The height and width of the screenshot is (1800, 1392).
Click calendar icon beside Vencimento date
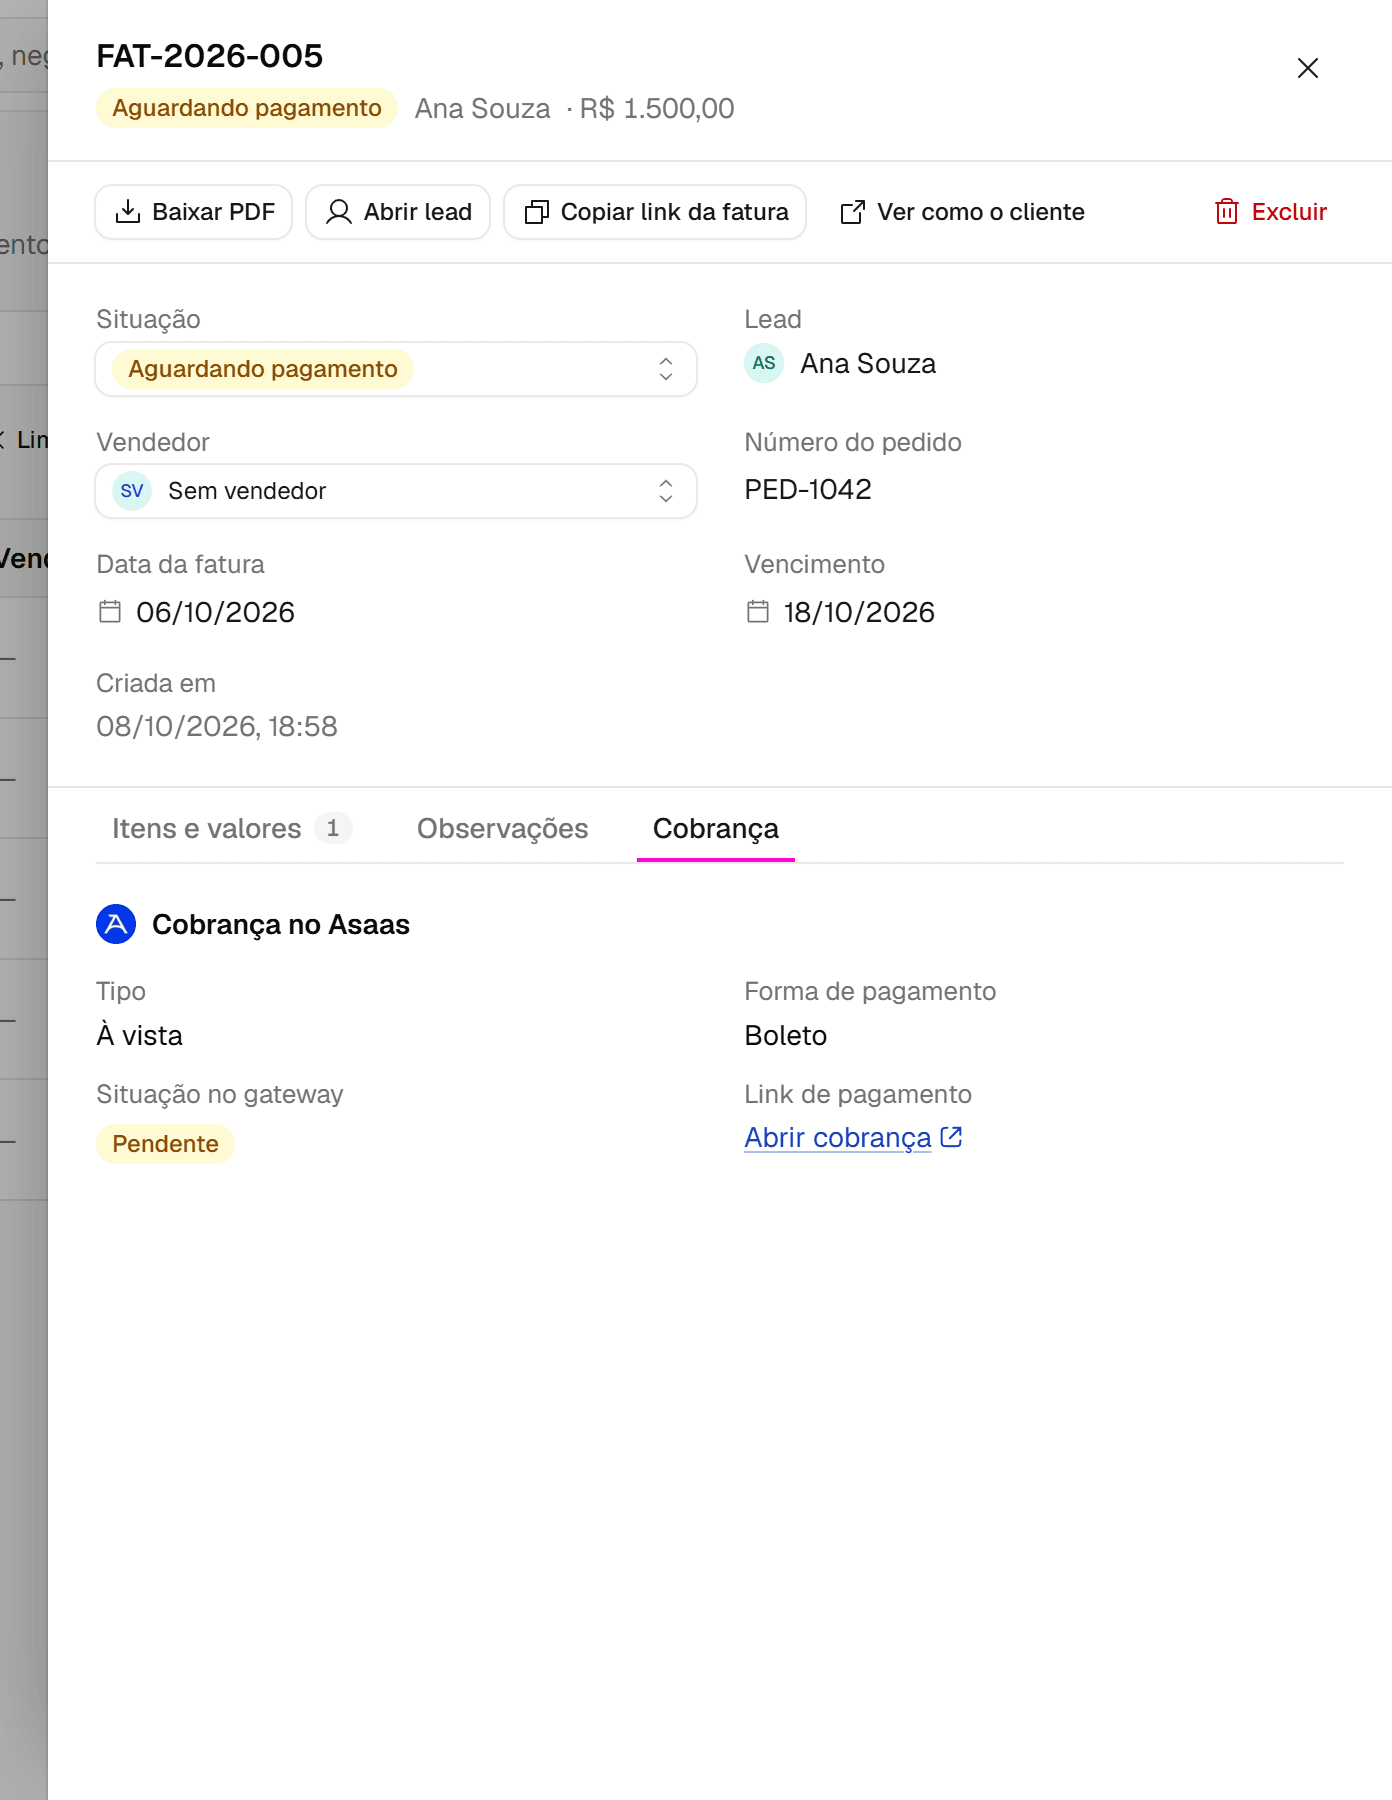tap(758, 611)
